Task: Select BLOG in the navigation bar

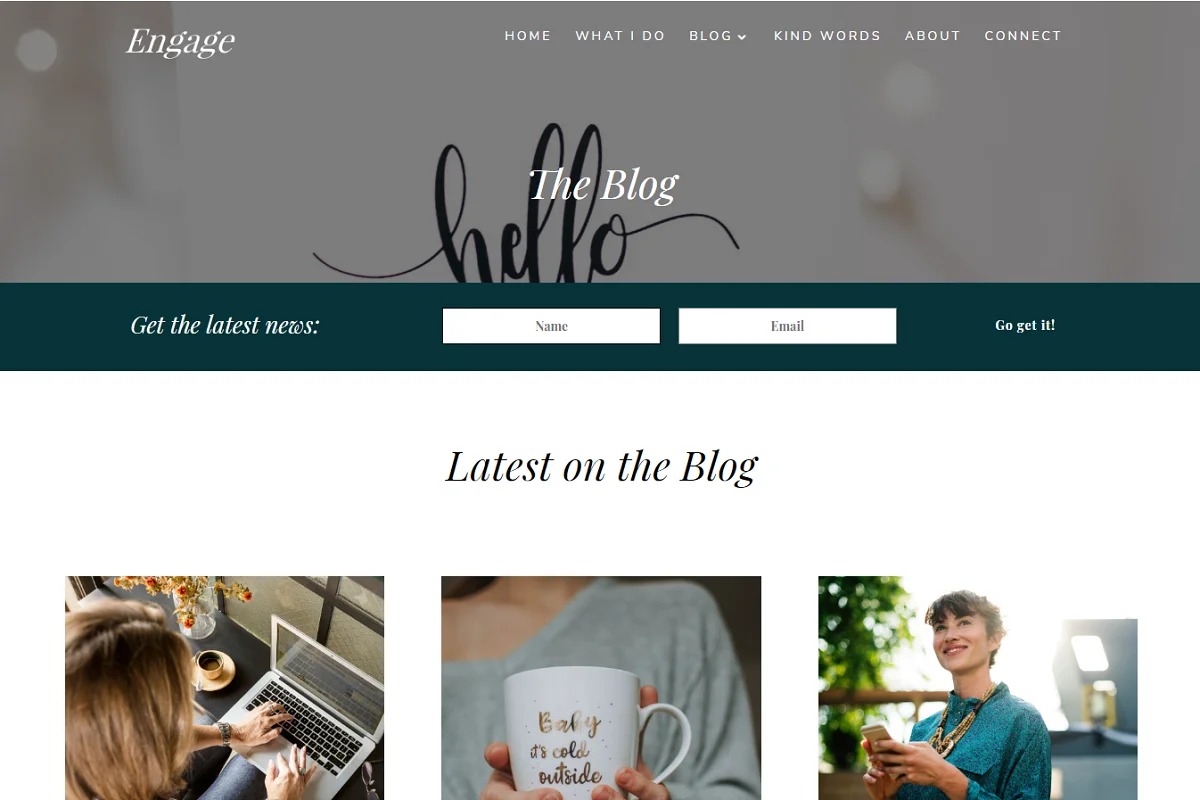Action: click(x=711, y=35)
